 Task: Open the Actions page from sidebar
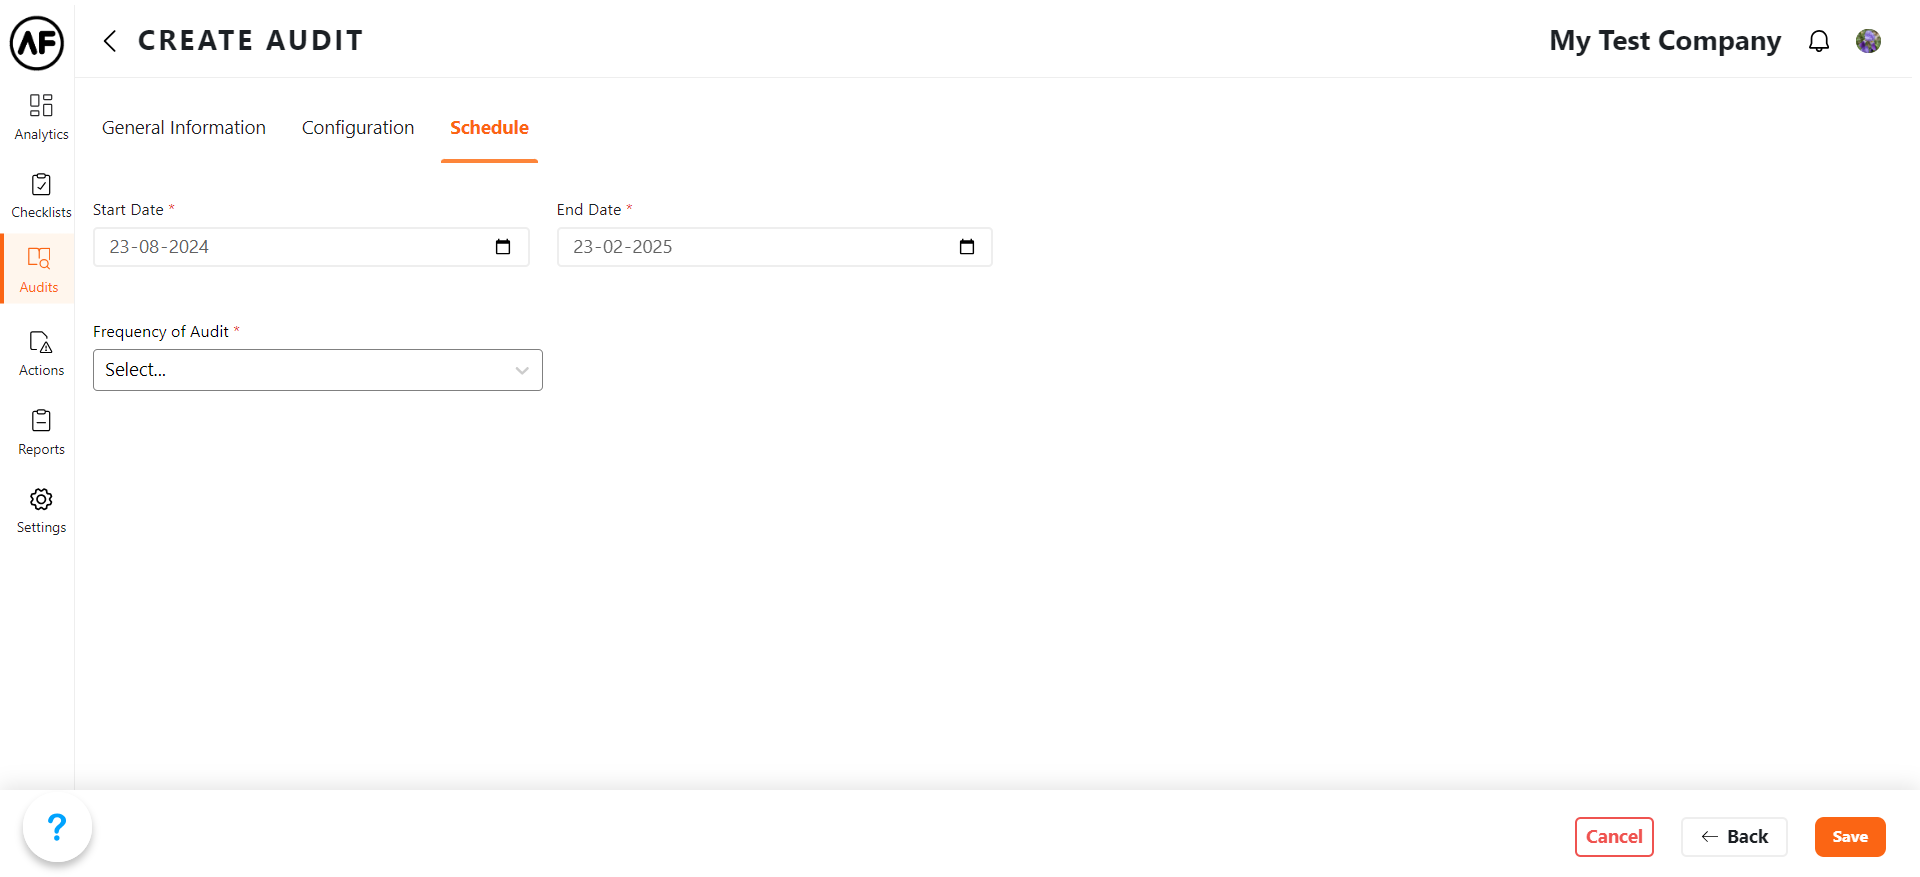tap(41, 354)
